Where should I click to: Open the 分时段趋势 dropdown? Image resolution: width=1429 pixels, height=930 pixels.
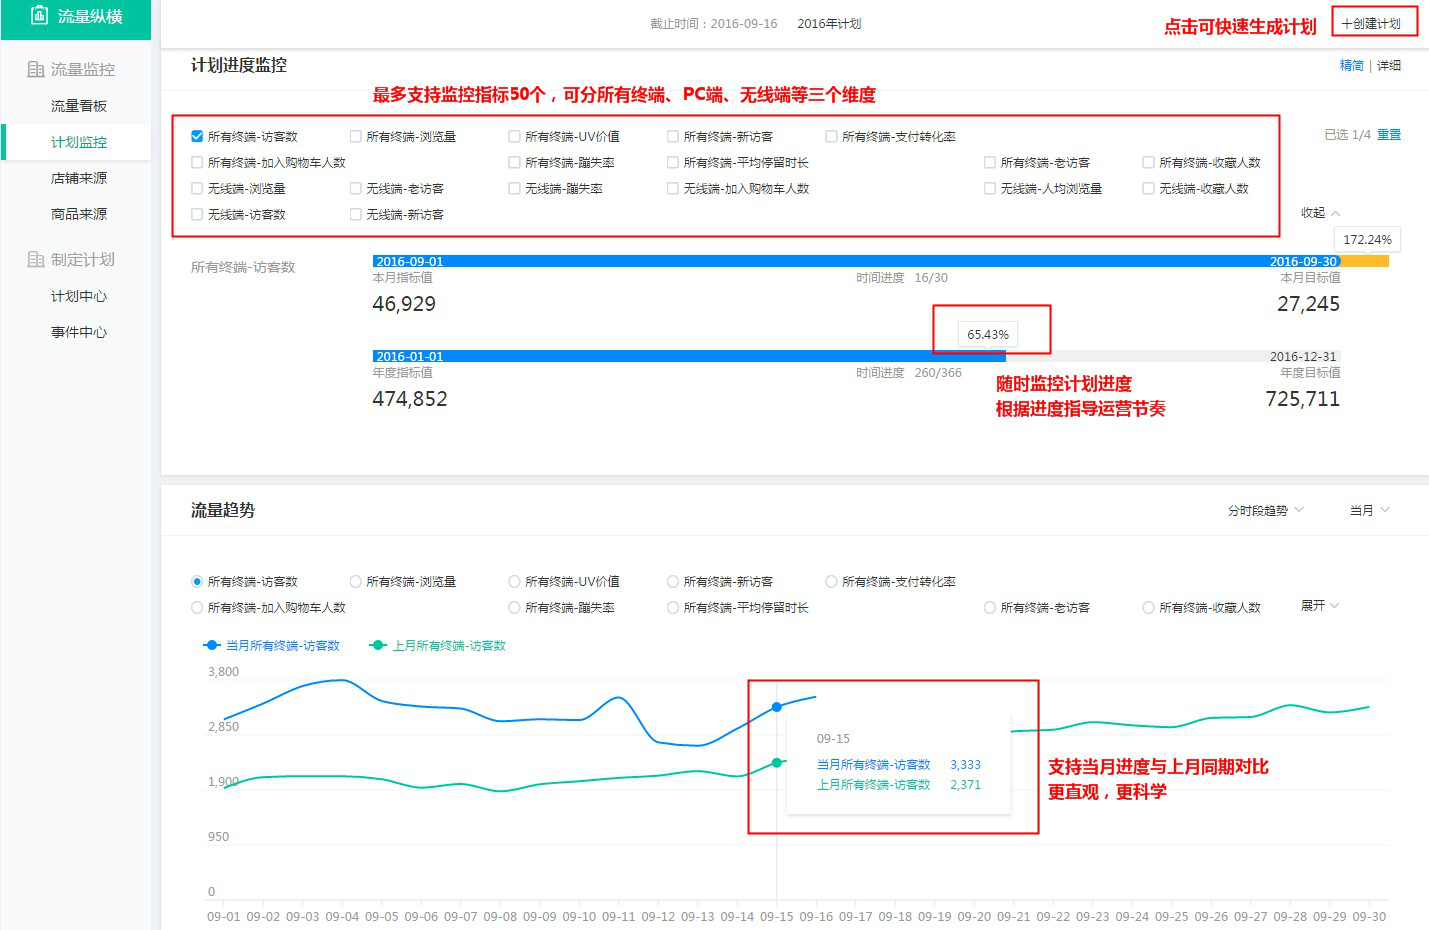[1265, 510]
